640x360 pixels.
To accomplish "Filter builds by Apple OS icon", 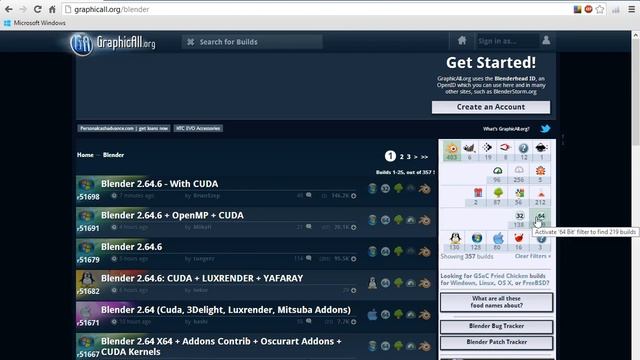I will click(x=498, y=241).
